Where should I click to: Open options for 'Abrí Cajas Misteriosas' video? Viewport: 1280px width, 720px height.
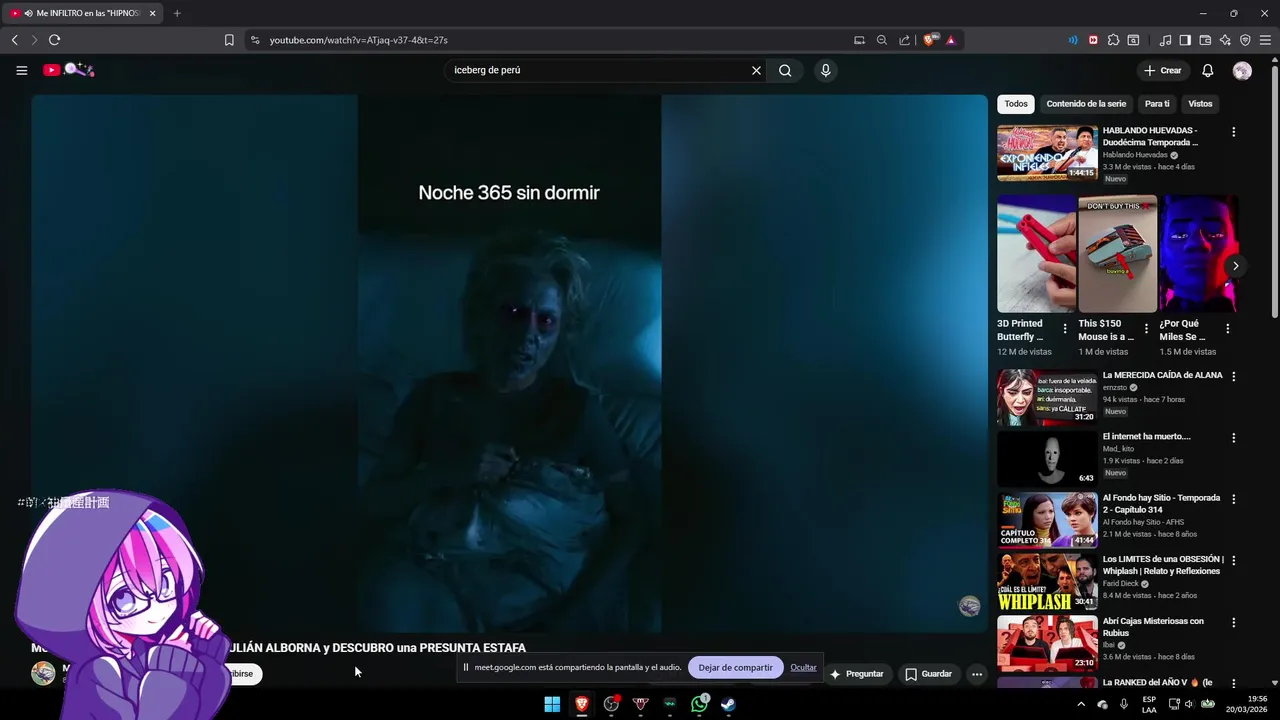(x=1233, y=622)
